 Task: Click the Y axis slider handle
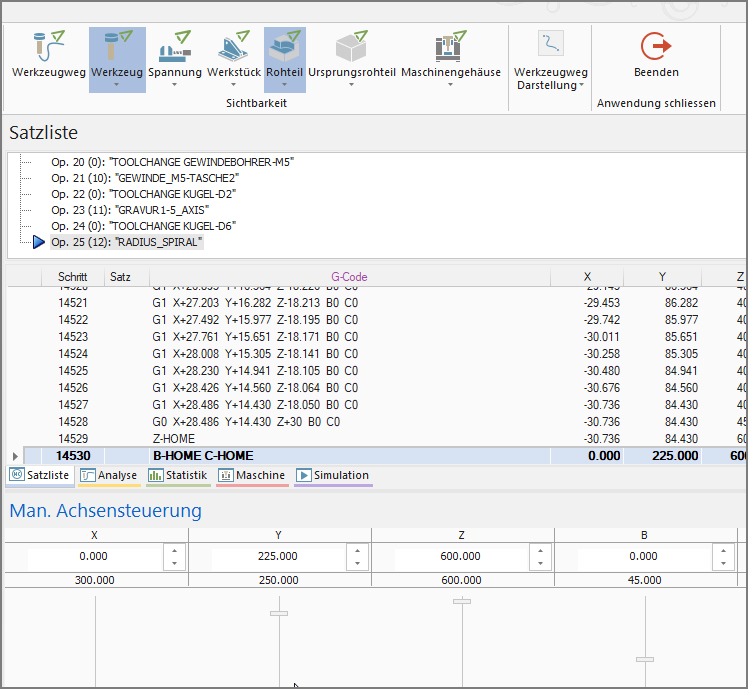point(279,614)
